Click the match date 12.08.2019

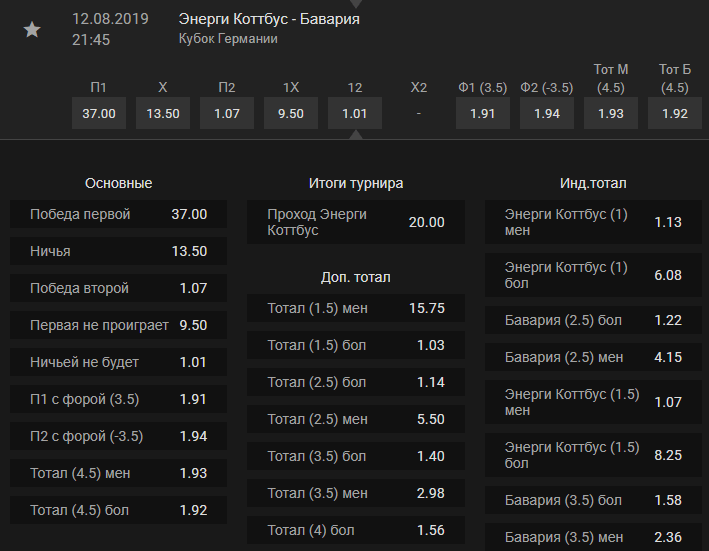click(110, 19)
